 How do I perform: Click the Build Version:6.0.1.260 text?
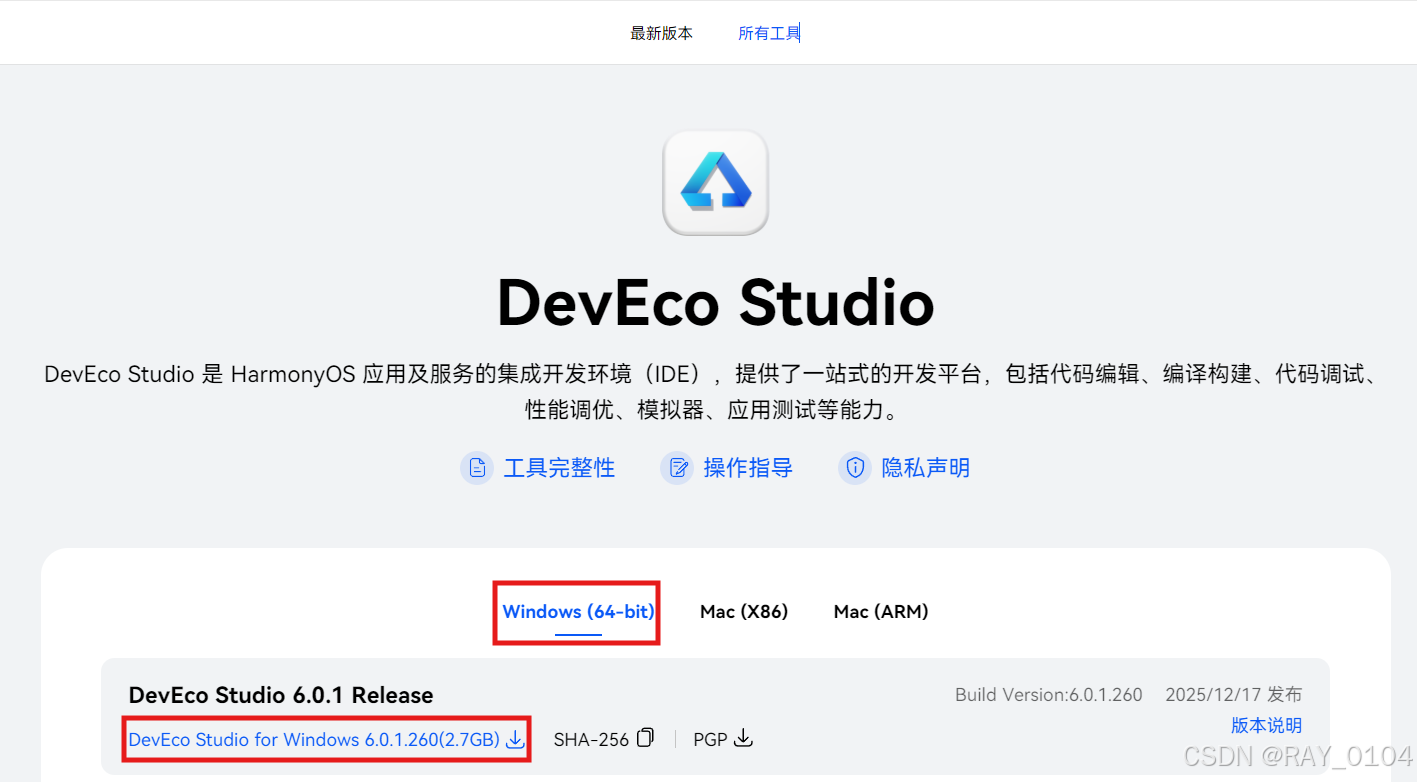pos(1049,695)
